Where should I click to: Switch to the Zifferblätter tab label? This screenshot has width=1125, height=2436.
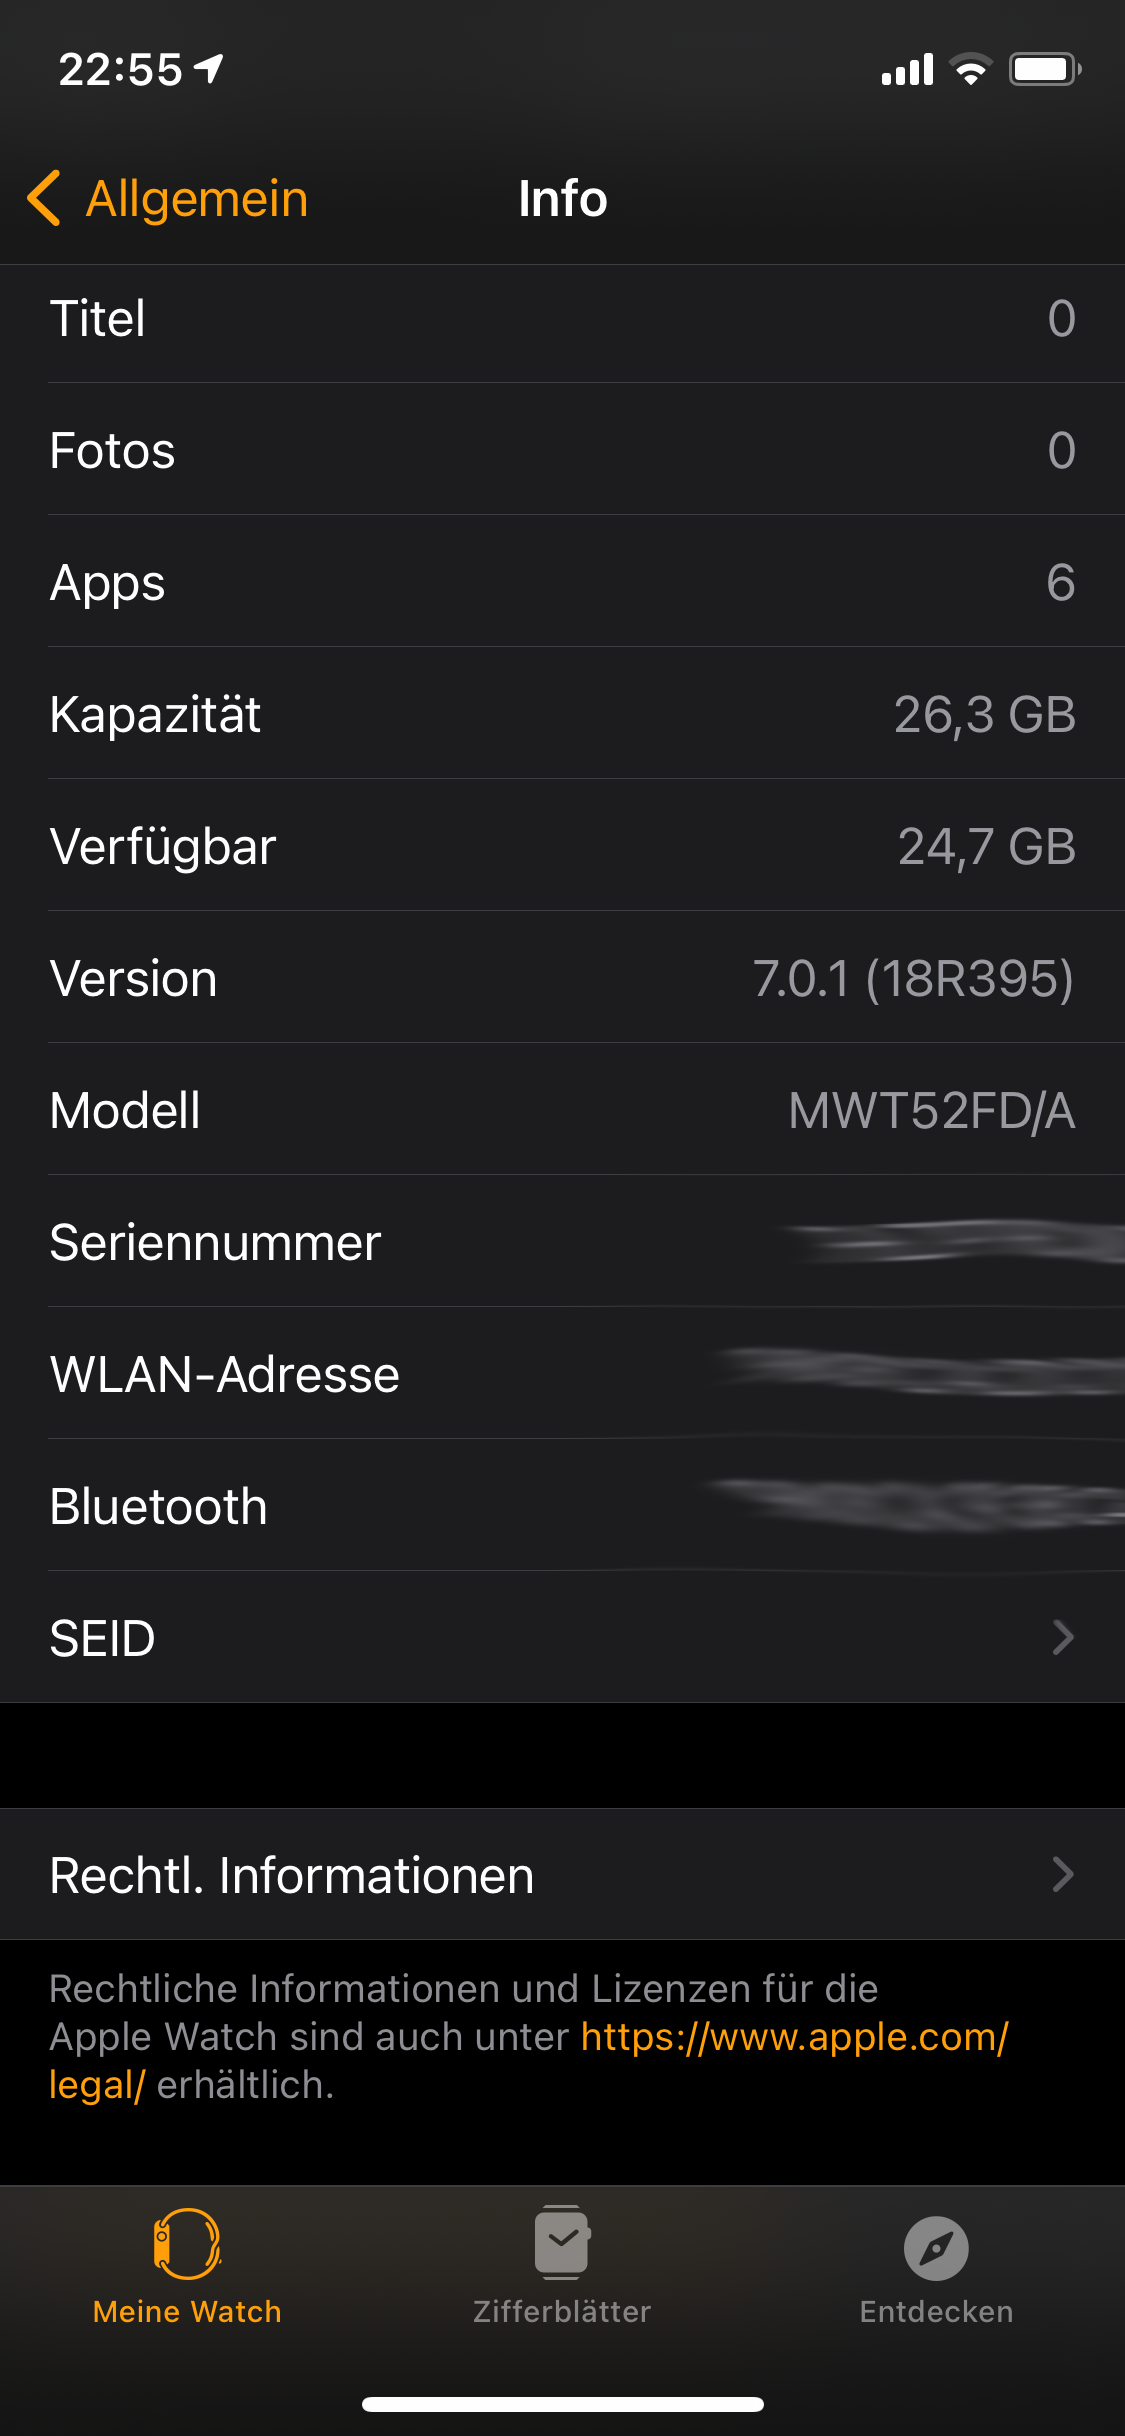click(562, 2312)
